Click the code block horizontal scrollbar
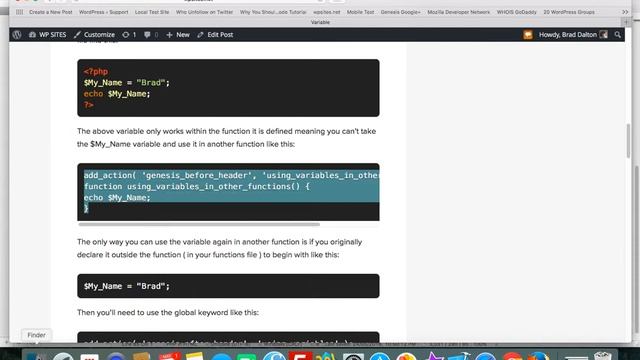 [199, 224]
